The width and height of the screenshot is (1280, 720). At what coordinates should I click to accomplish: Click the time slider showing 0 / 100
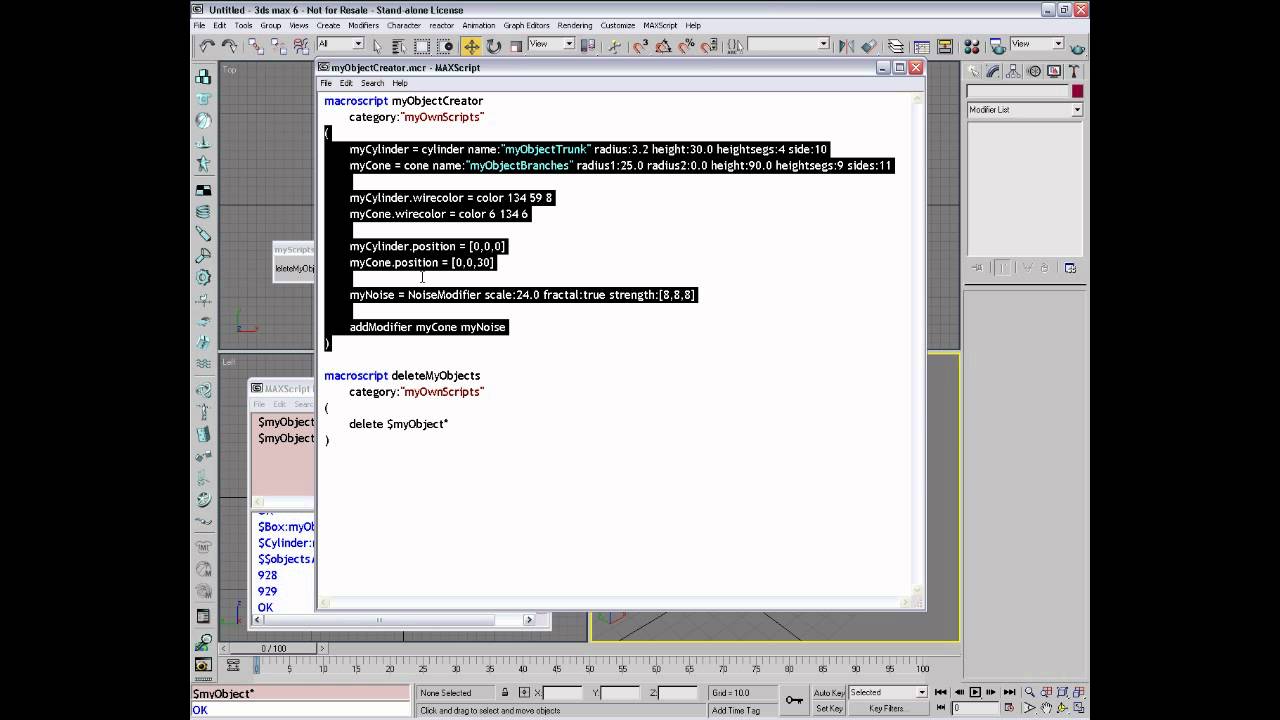pos(273,648)
